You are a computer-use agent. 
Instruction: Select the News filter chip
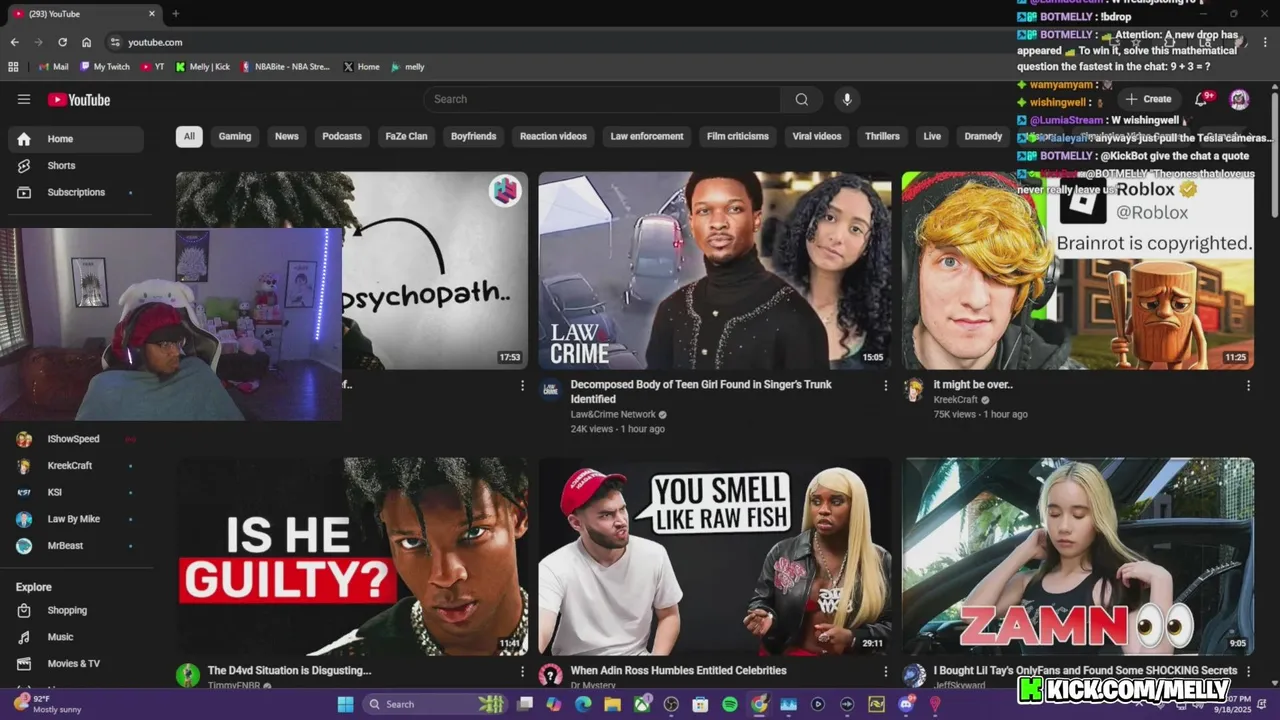coord(287,136)
